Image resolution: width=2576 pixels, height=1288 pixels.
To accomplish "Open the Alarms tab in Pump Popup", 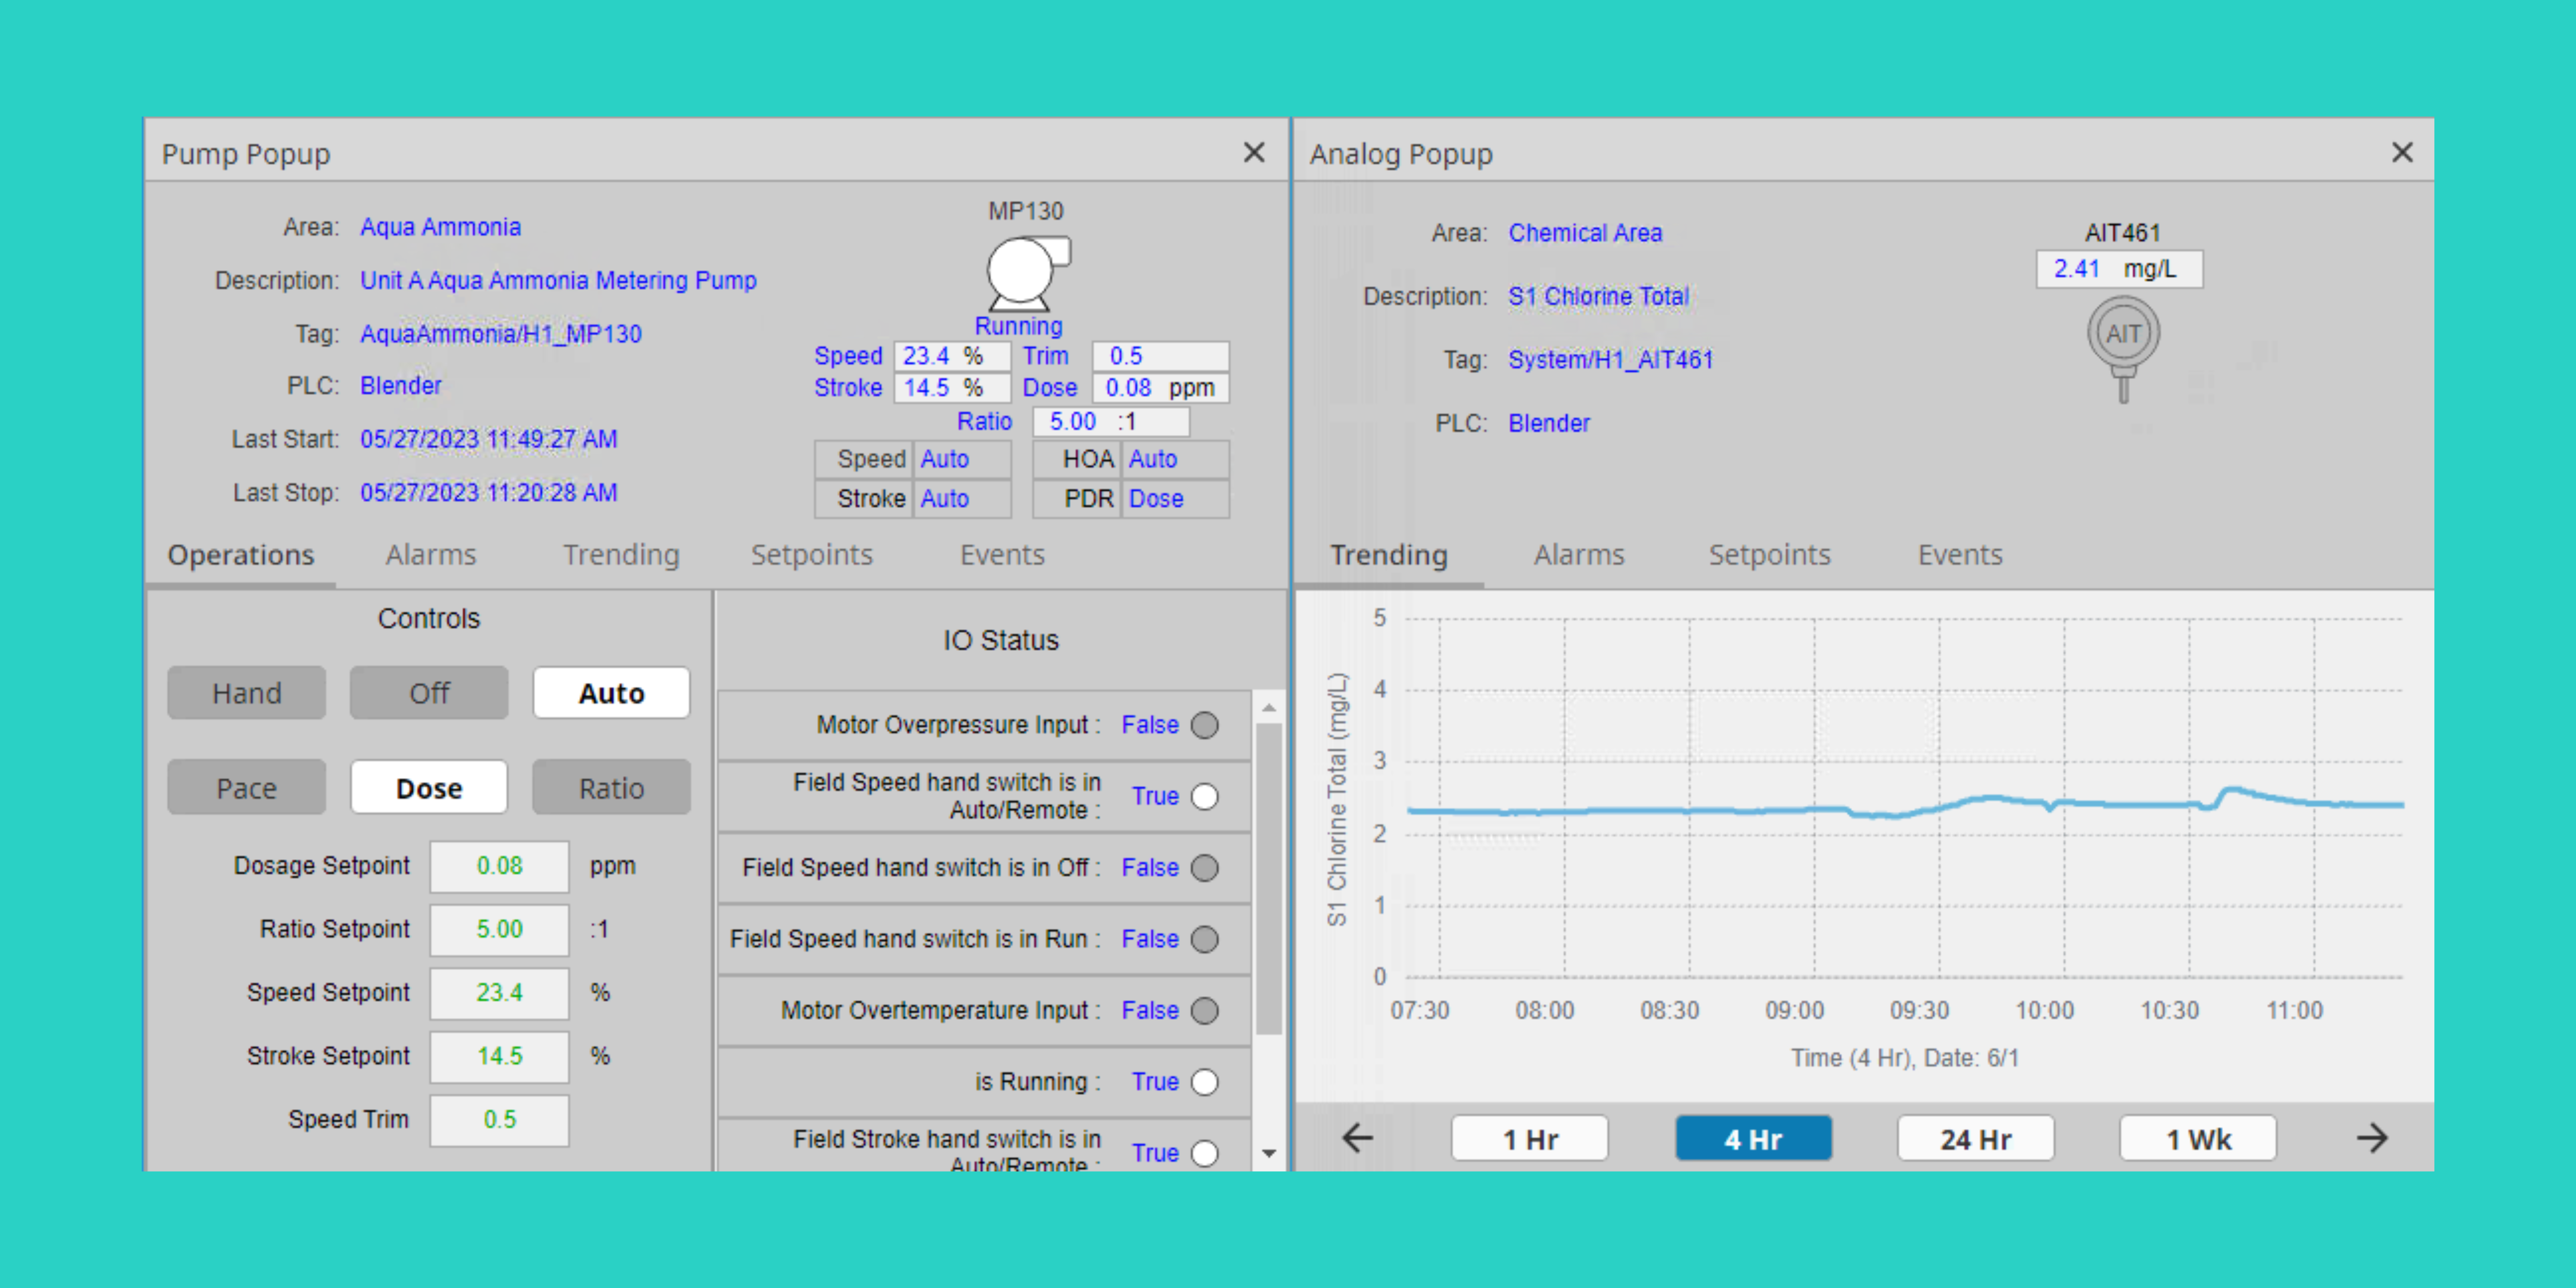I will (431, 555).
